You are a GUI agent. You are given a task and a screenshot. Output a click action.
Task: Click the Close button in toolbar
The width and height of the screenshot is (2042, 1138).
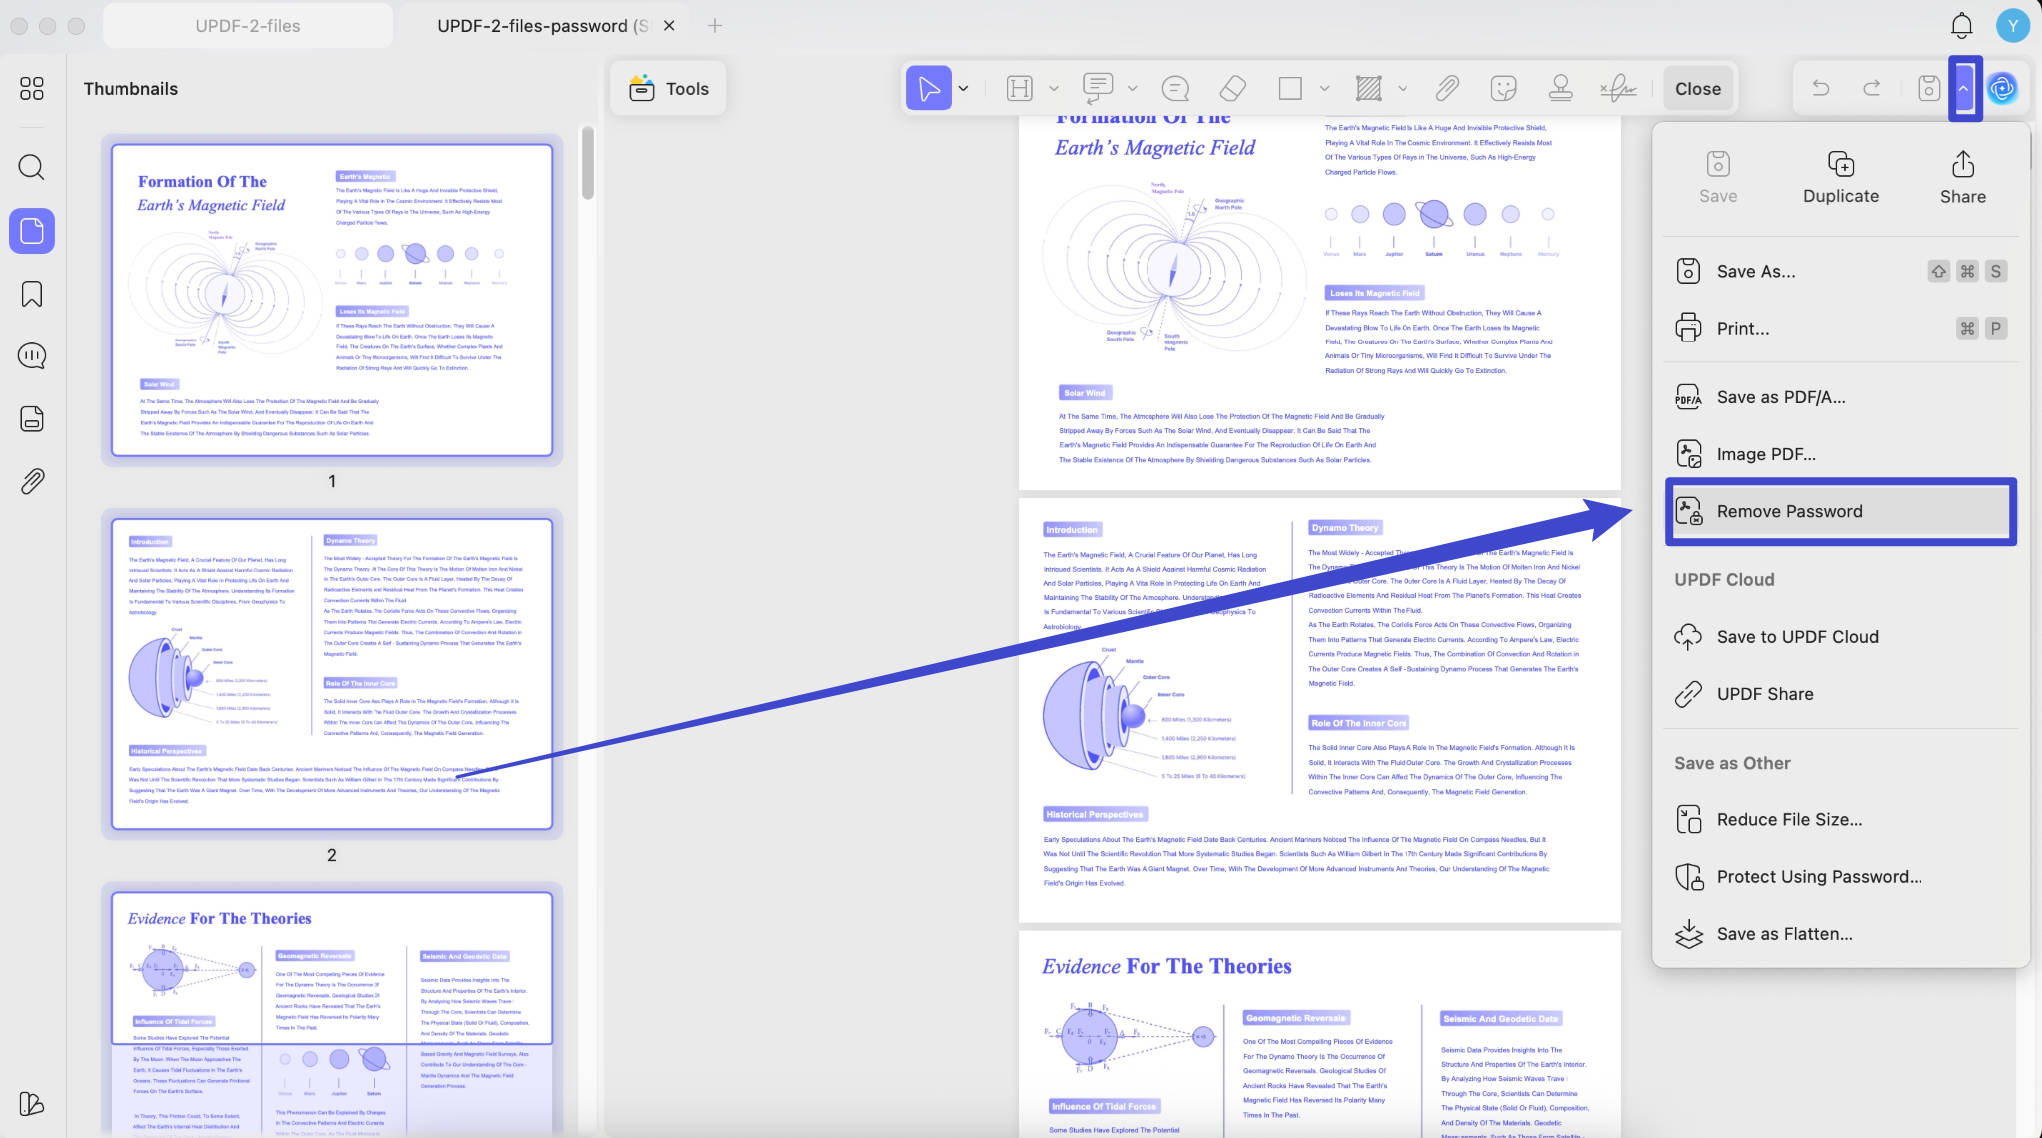coord(1697,88)
